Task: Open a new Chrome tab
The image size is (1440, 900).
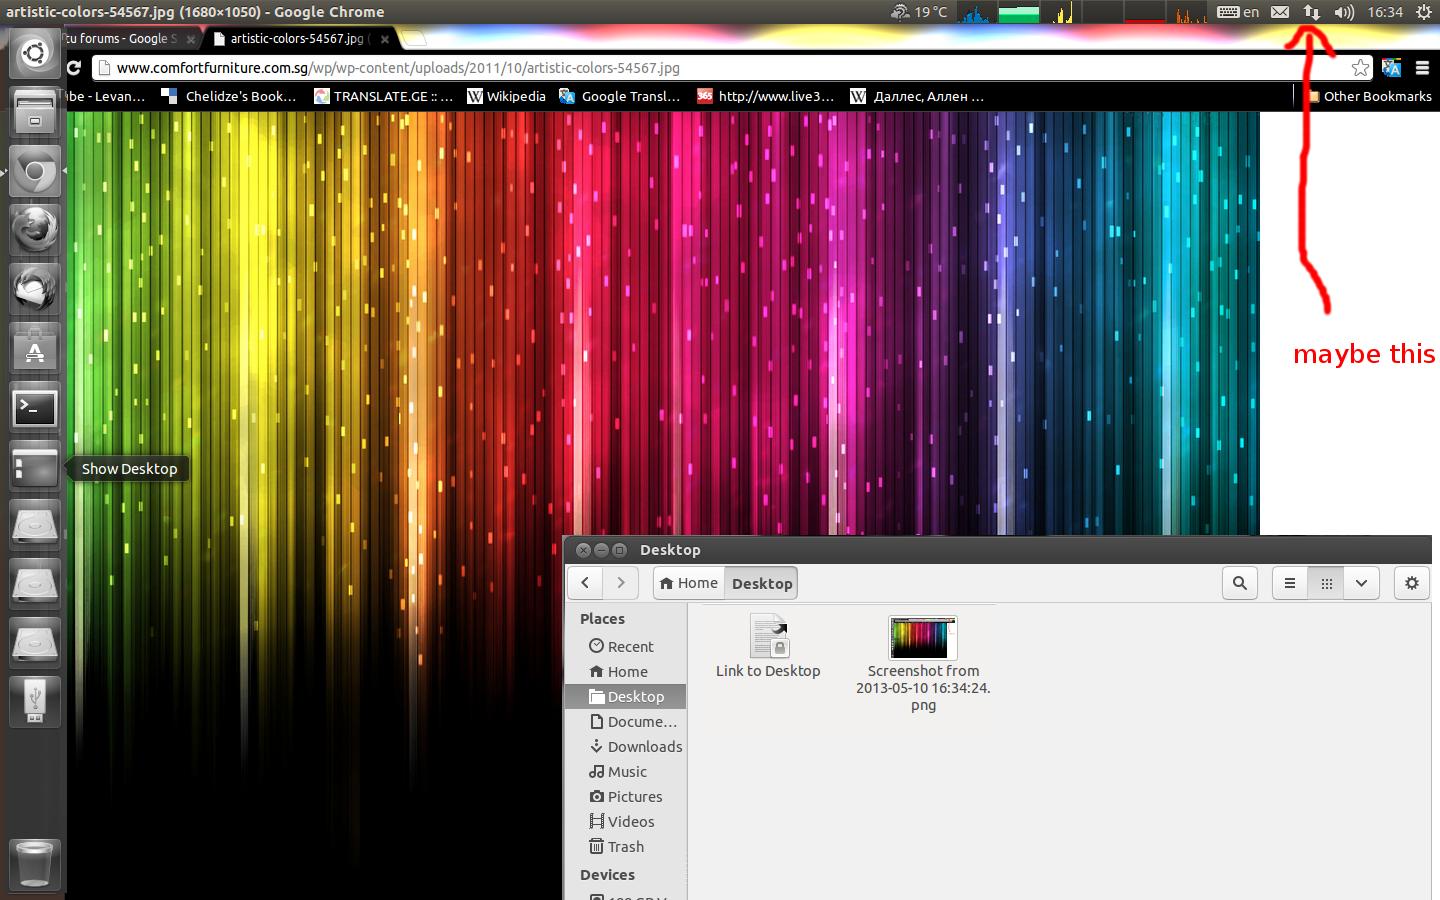Action: [x=414, y=38]
